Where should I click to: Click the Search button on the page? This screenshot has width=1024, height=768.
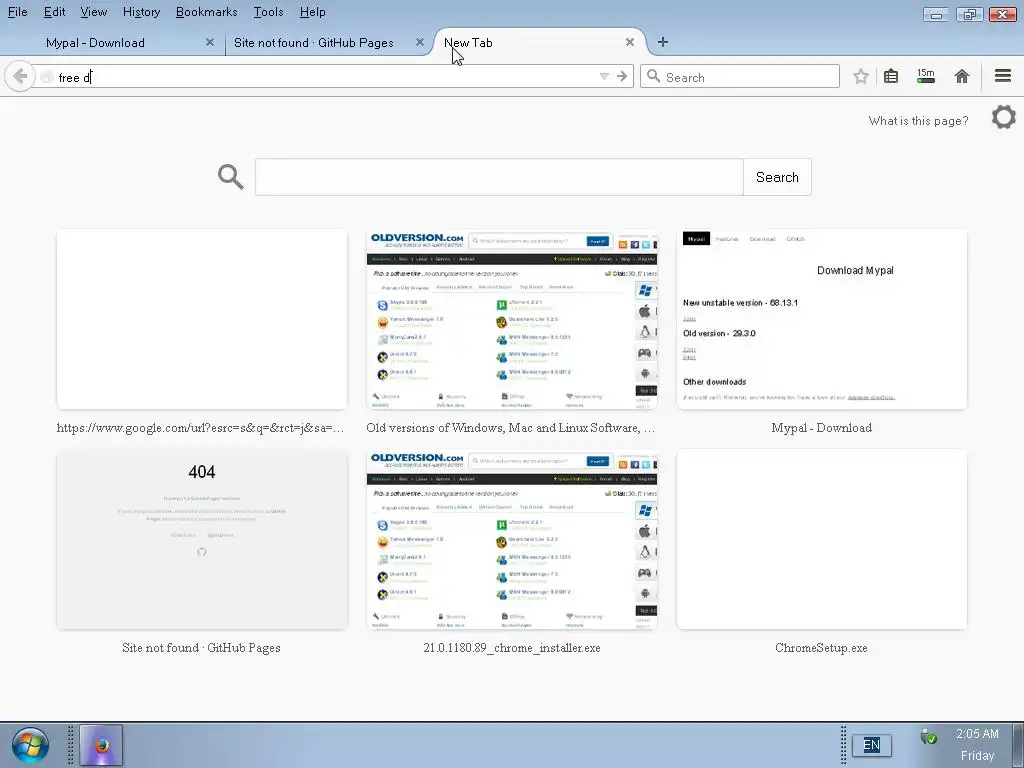(777, 177)
